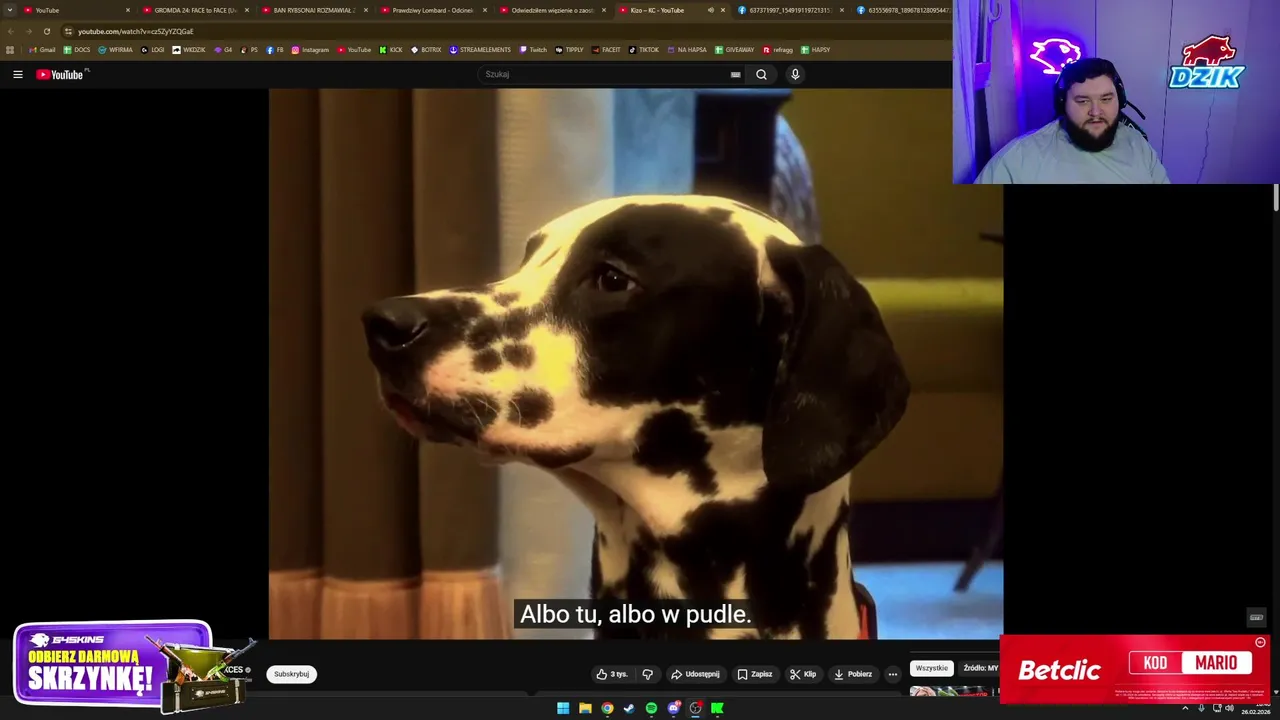Open the YouTube hamburger guide menu
1280x720 pixels.
click(17, 74)
